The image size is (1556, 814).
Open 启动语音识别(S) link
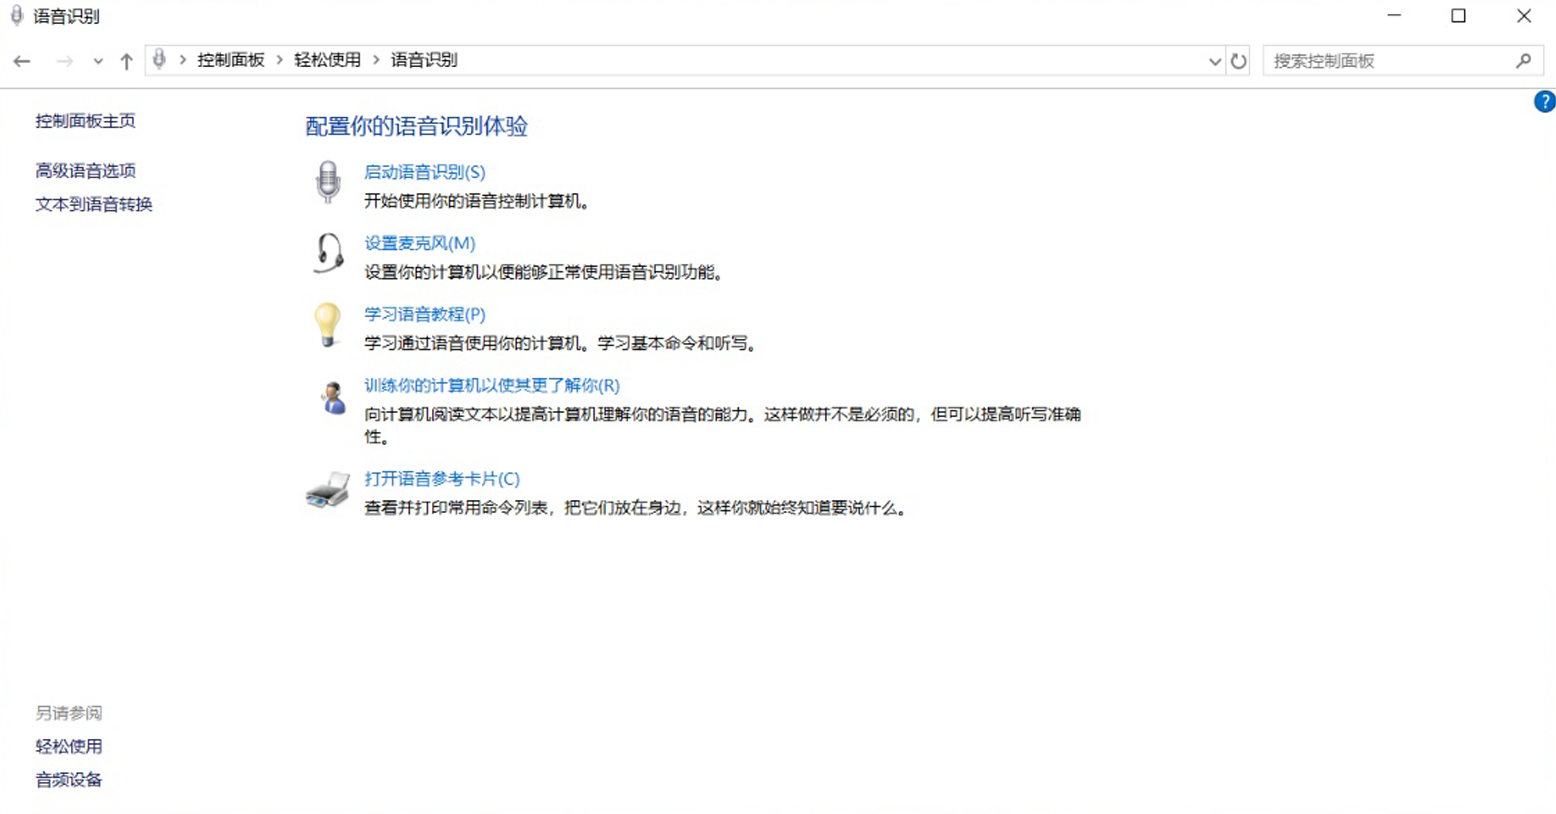pyautogui.click(x=424, y=172)
